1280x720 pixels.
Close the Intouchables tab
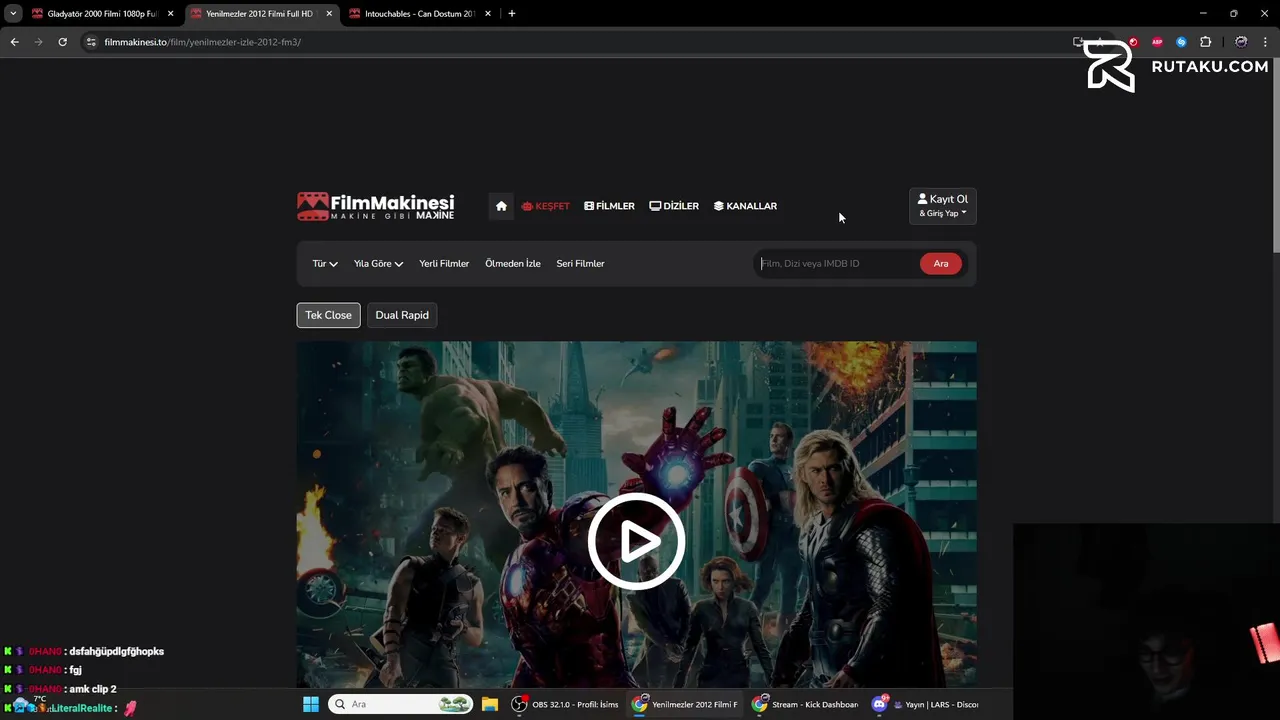(488, 14)
